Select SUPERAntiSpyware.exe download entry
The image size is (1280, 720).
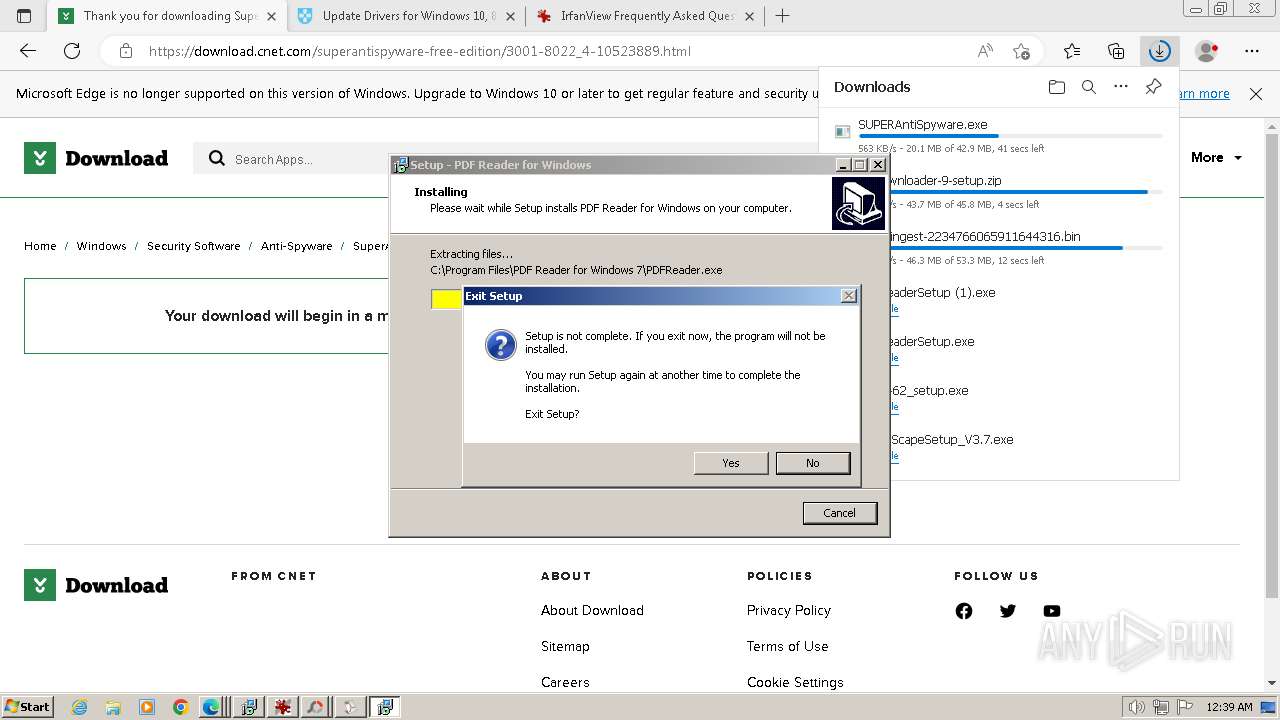pyautogui.click(x=998, y=136)
